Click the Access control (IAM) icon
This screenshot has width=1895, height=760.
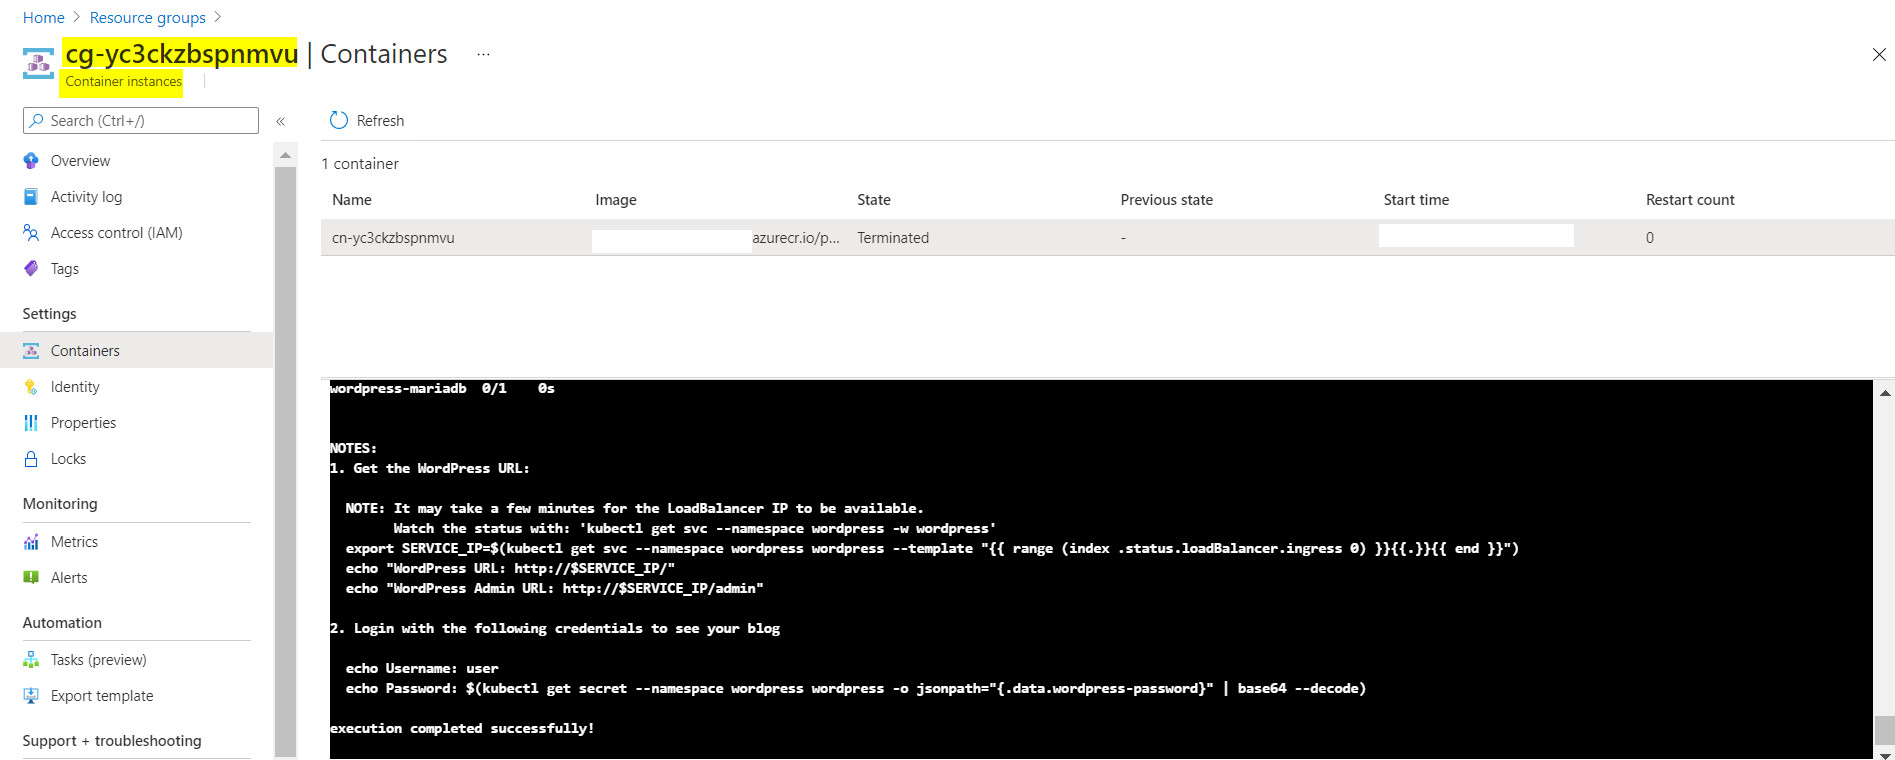31,233
